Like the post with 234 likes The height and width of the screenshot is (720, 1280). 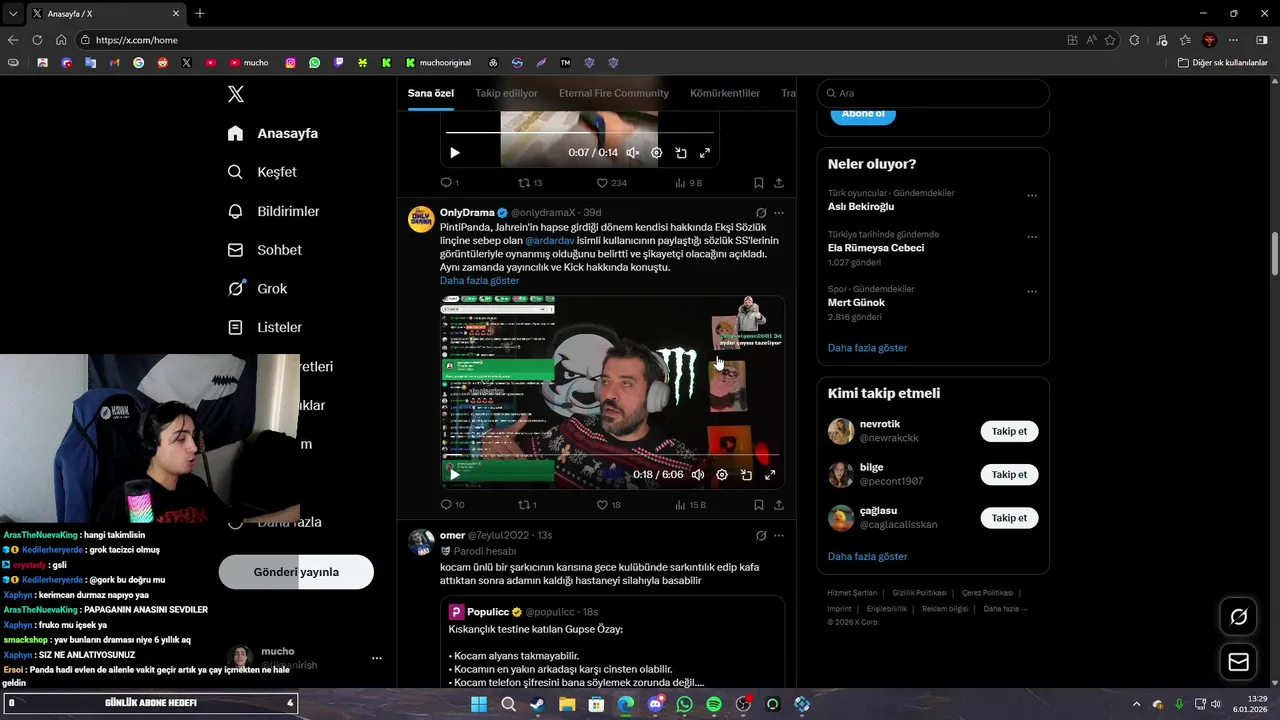coord(611,183)
